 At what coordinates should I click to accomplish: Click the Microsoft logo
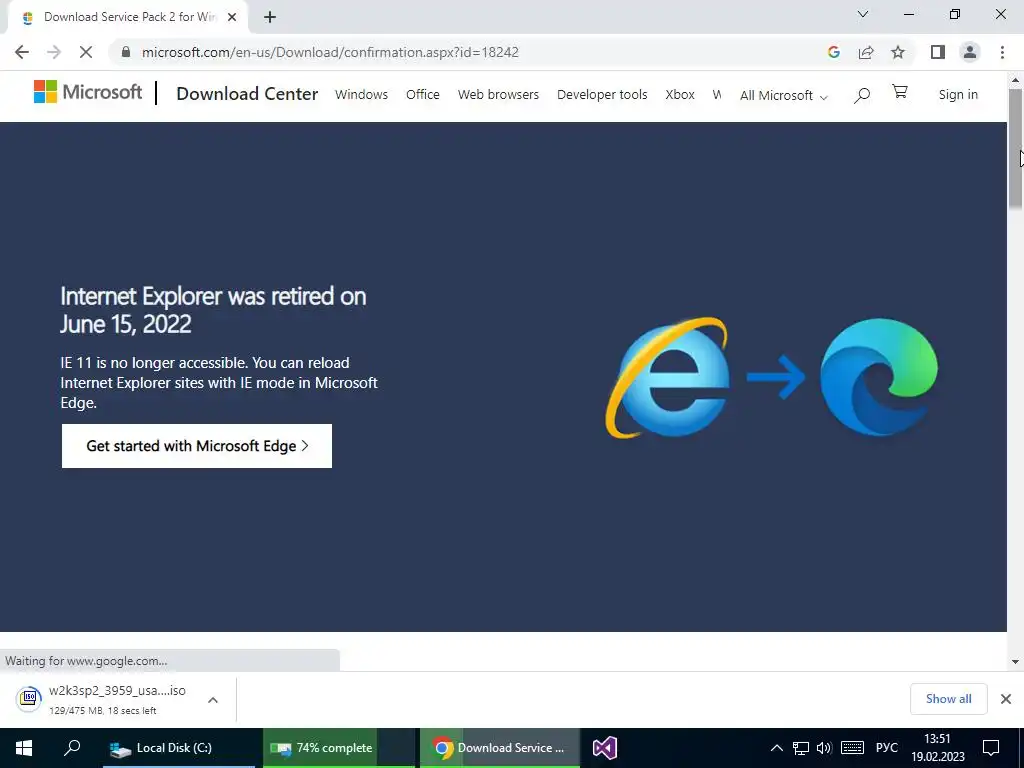point(88,93)
